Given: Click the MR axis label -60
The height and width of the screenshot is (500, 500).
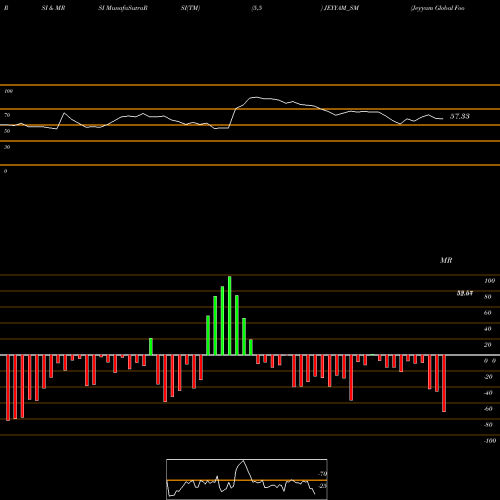Looking at the screenshot, I should [488, 409].
